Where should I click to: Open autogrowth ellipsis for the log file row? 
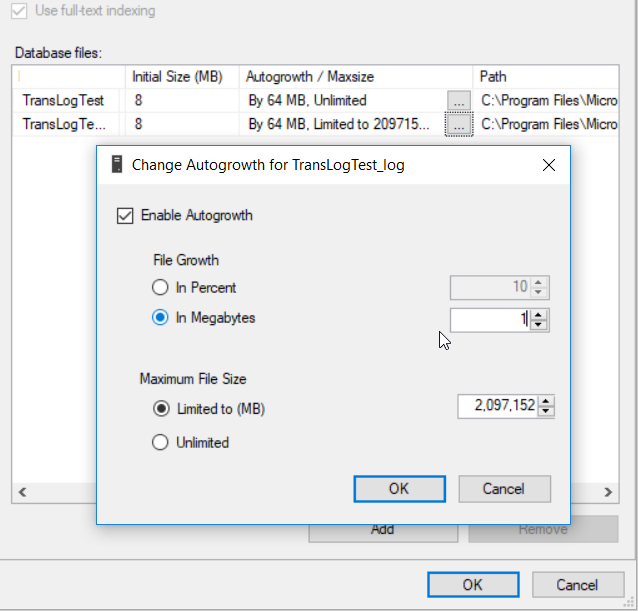click(x=458, y=125)
